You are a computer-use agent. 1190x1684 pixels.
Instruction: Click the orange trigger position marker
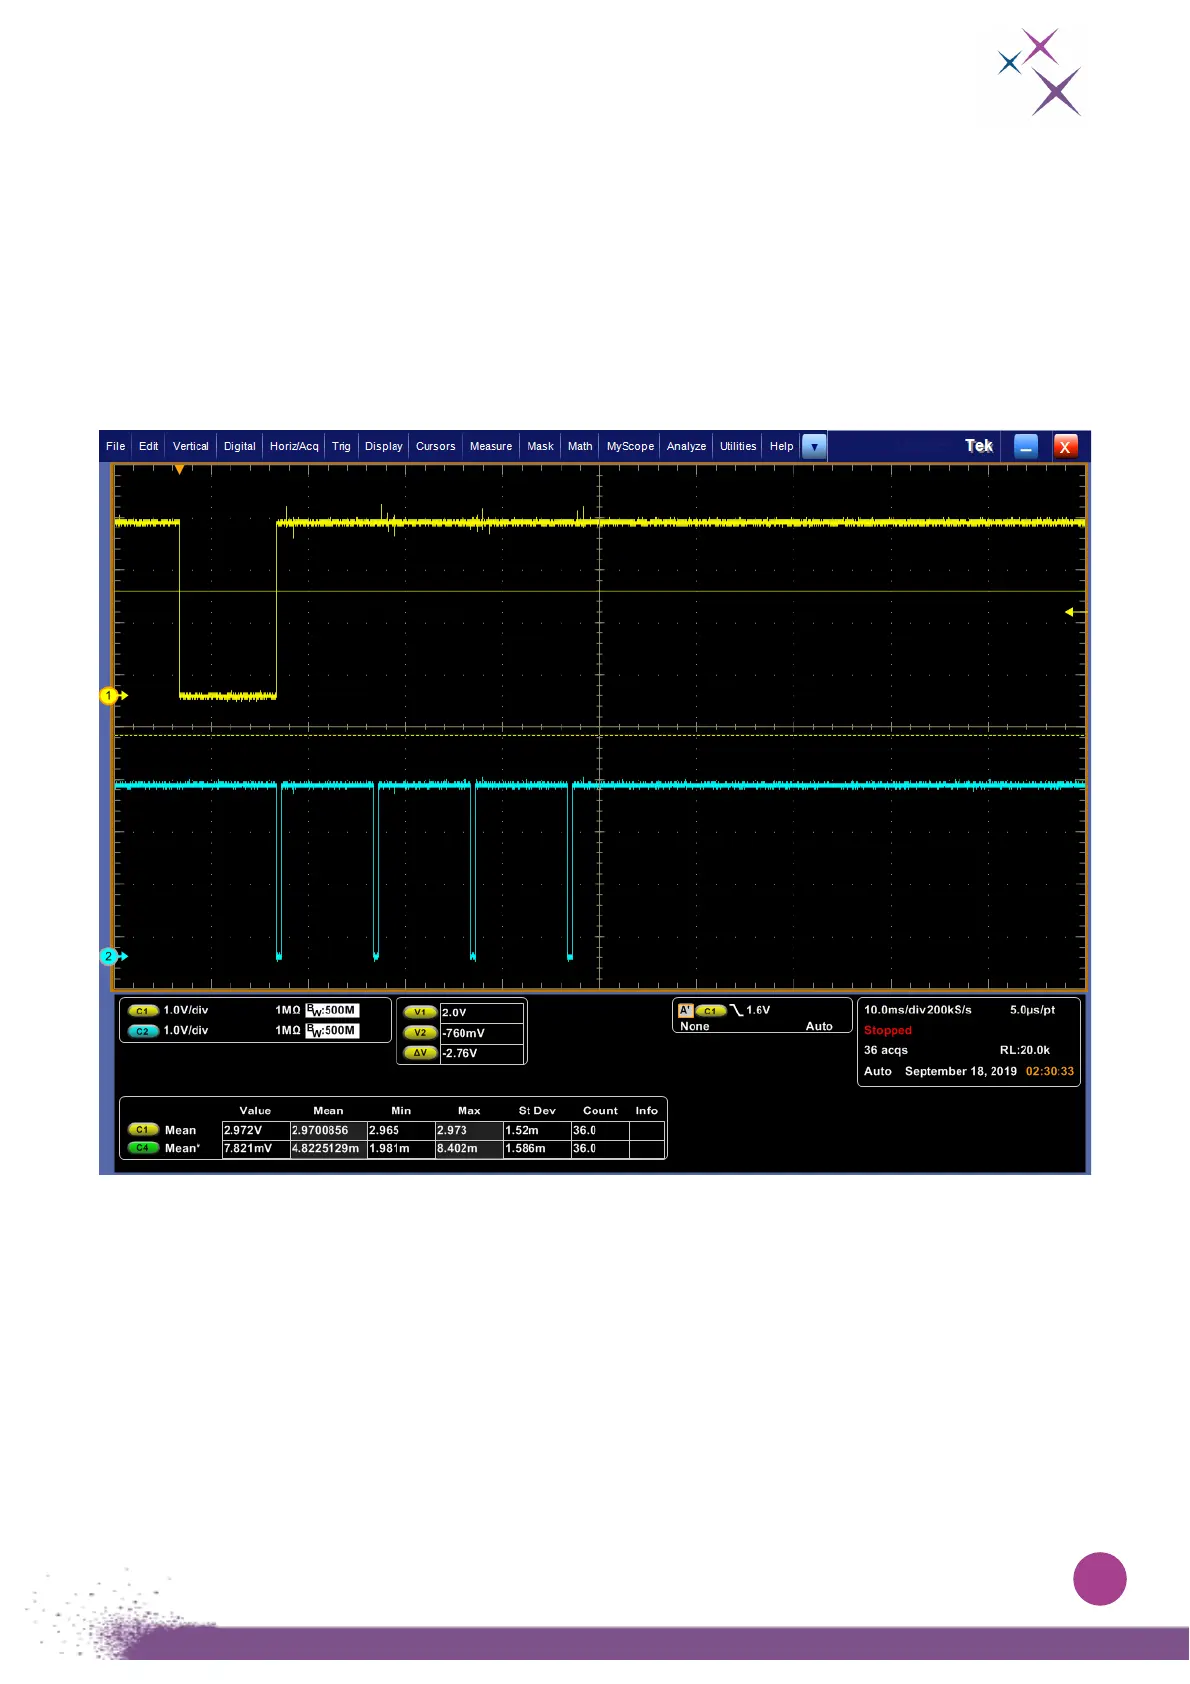(x=179, y=469)
